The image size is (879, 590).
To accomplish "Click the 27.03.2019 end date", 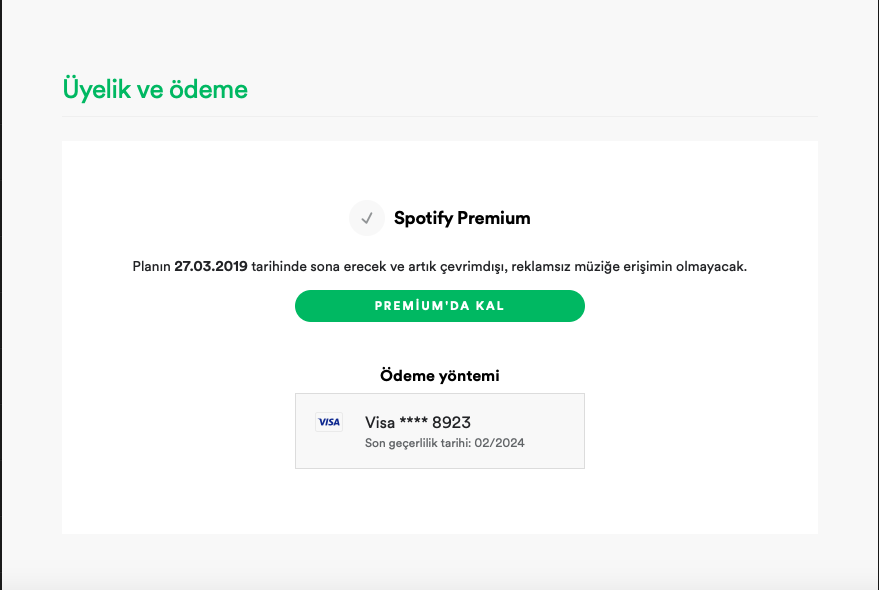I will pyautogui.click(x=211, y=267).
